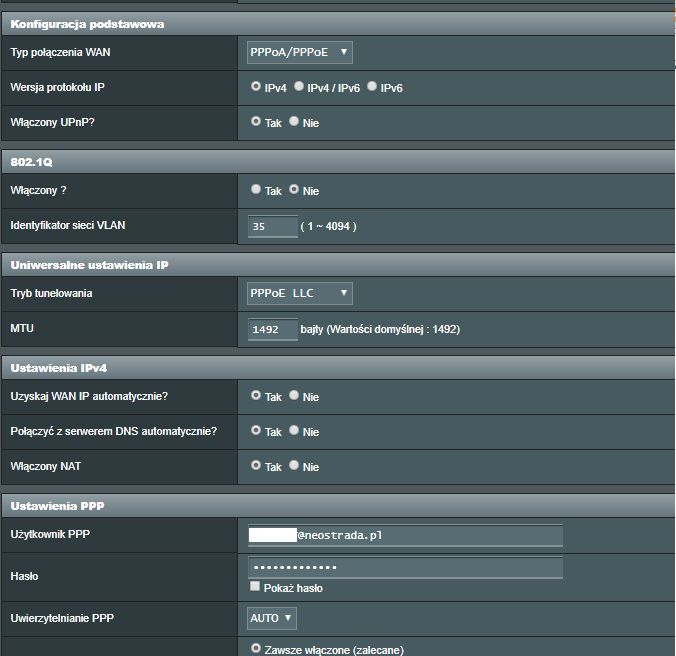
Task: Set automatic WAN IP to Nie
Action: (x=294, y=396)
